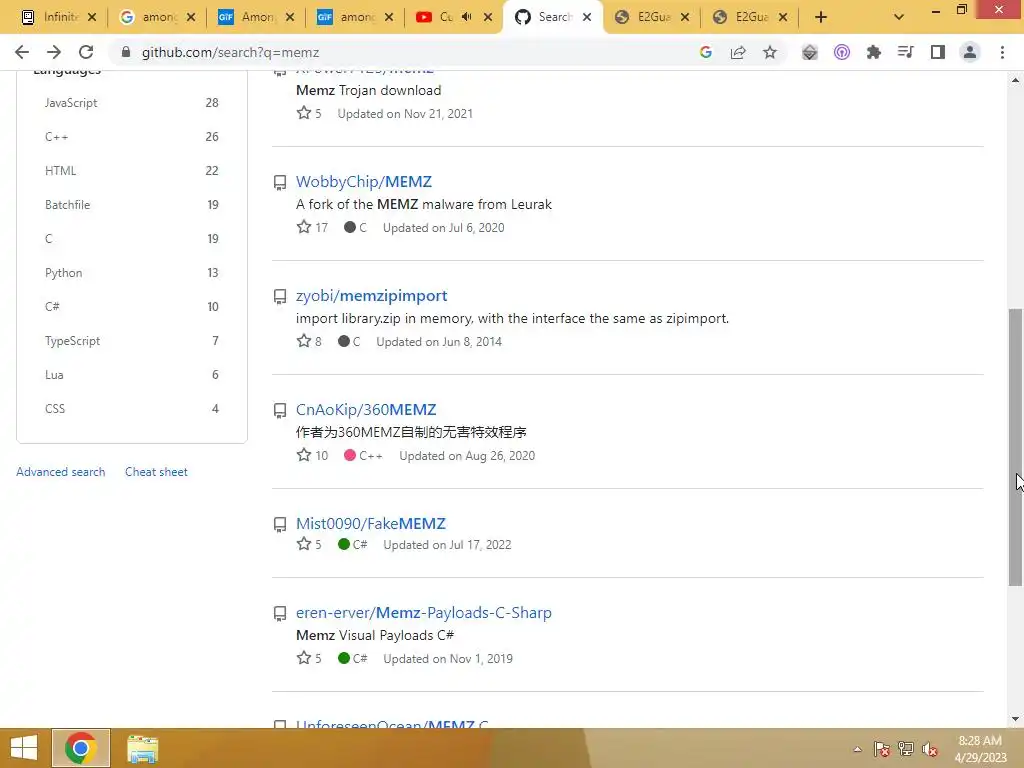Reload the GitHub search page

tap(86, 52)
